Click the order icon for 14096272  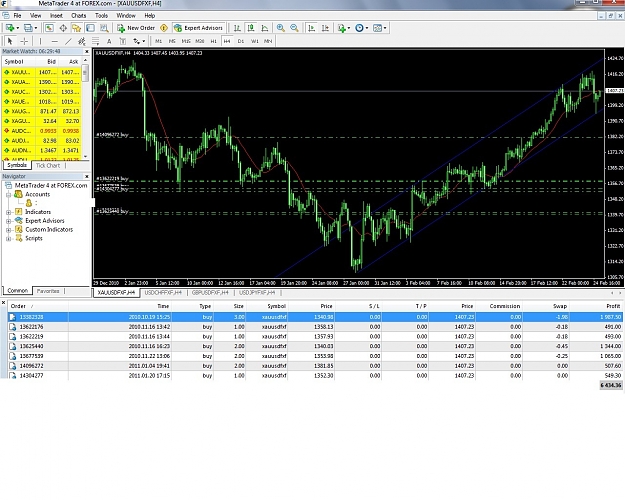point(13,366)
